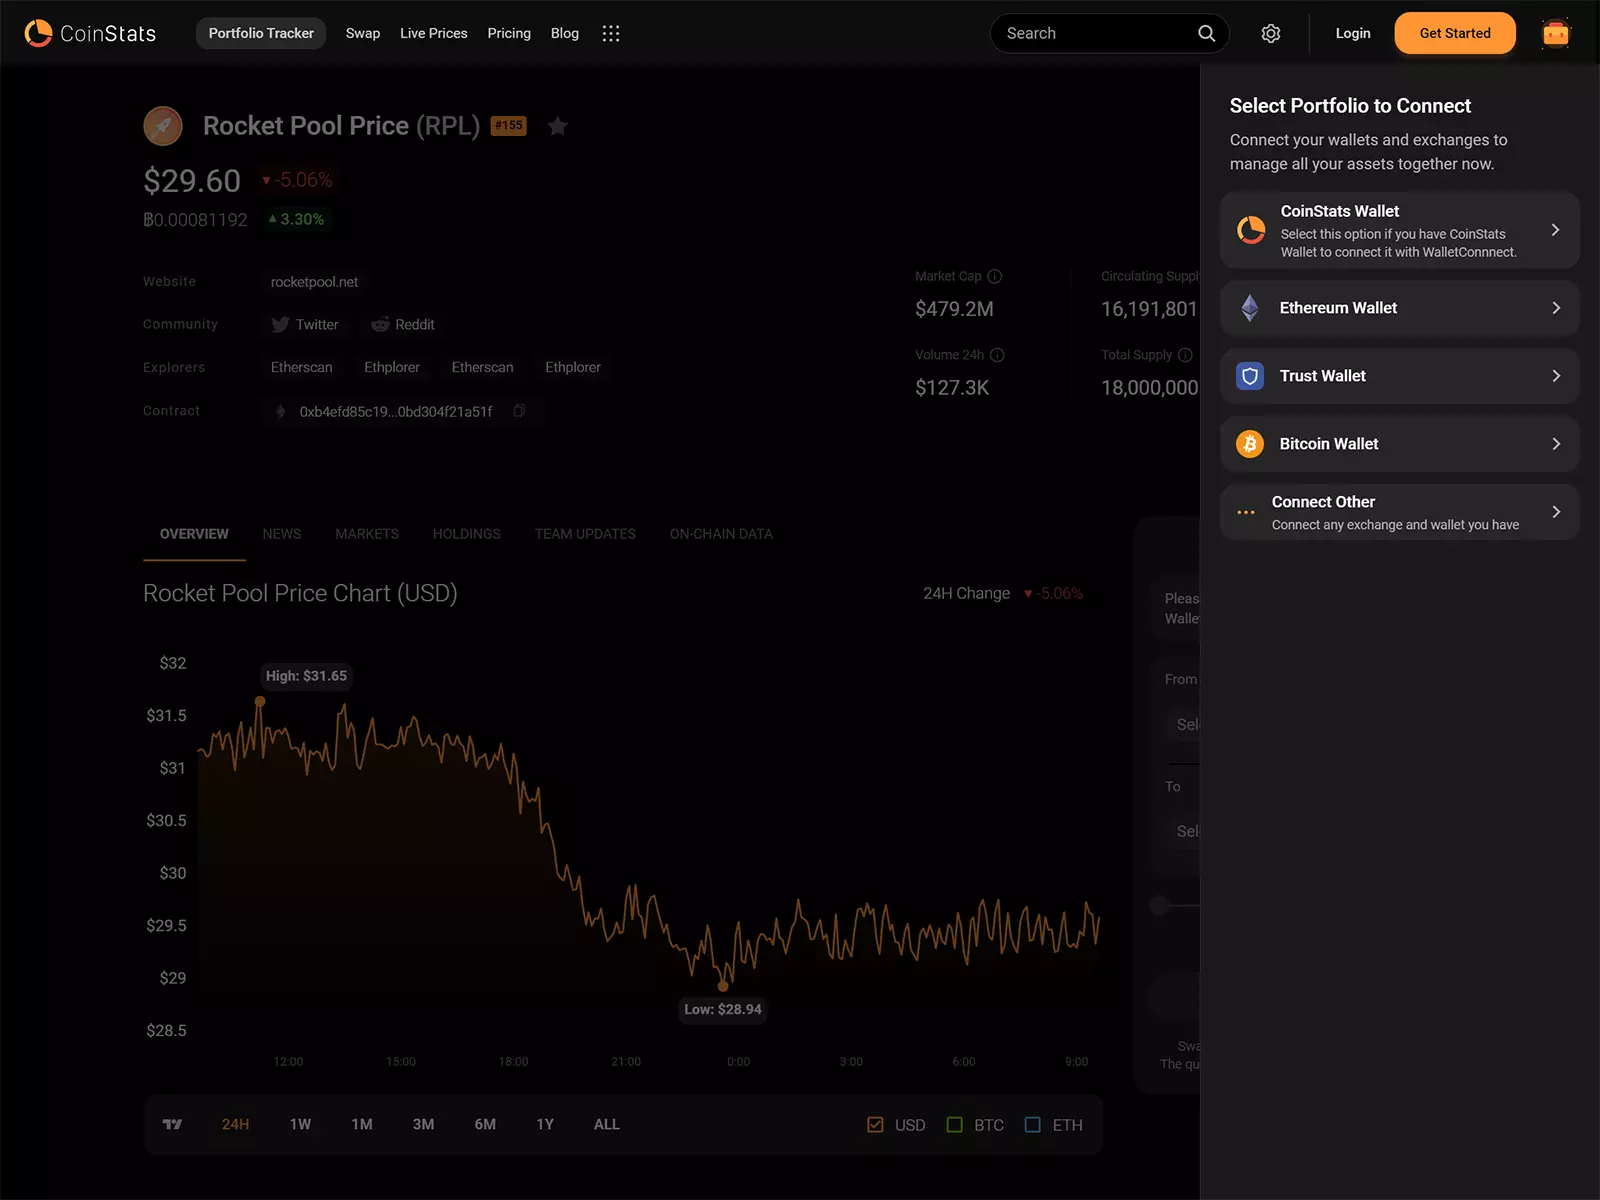Open the ON-CHAIN DATA tab

(x=721, y=534)
